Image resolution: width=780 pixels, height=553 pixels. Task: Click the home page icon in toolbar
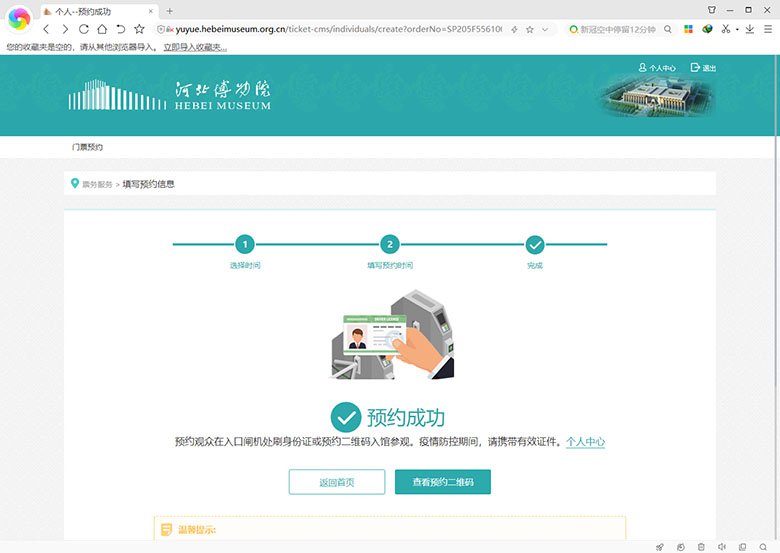pos(102,29)
